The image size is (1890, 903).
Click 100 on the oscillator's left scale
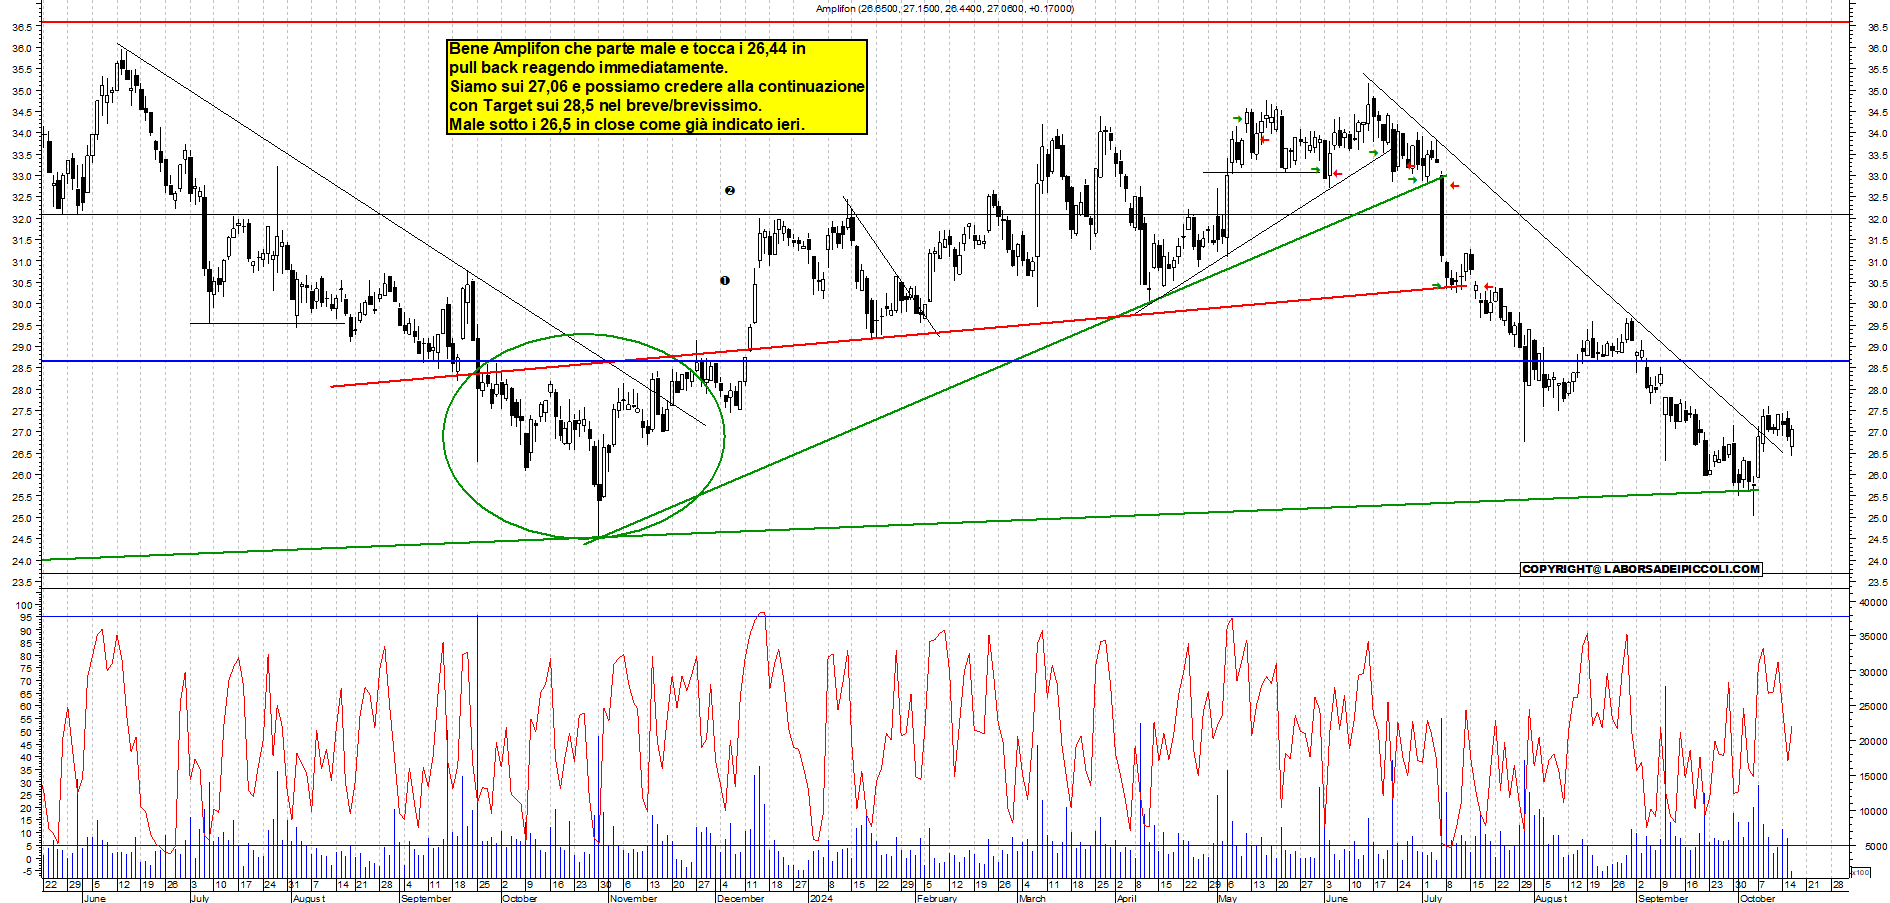[x=24, y=605]
